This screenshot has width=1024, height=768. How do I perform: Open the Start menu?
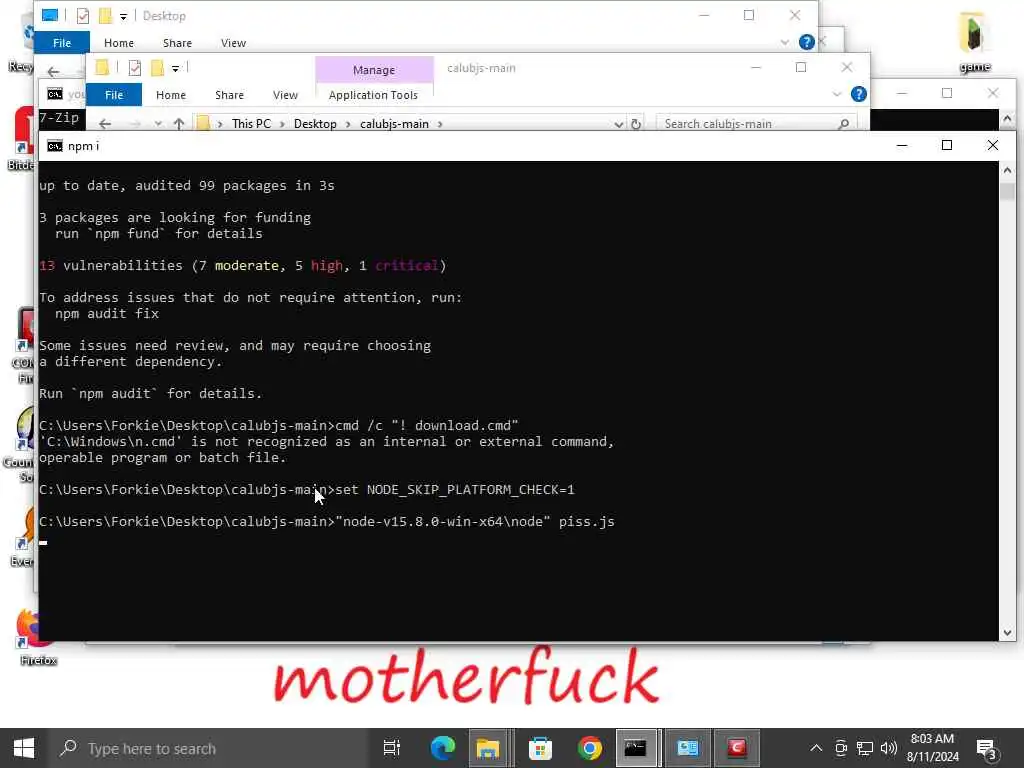tap(24, 748)
